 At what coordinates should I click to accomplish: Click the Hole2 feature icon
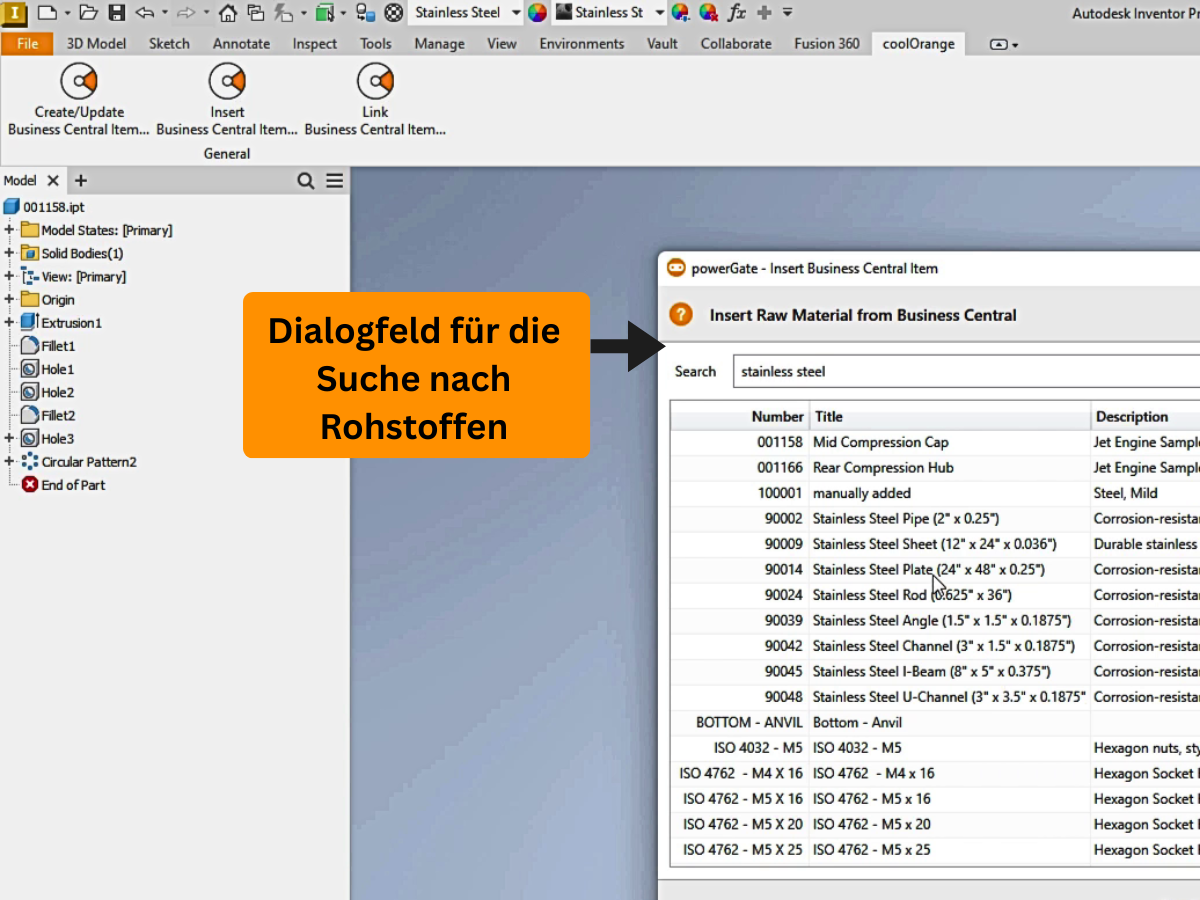(30, 392)
